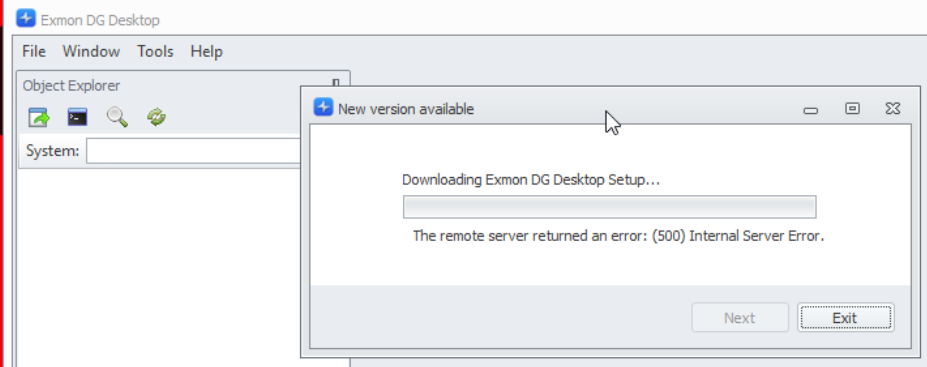Screen dimensions: 927x367
Task: Click the window with green arrow icon
Action: [x=39, y=117]
